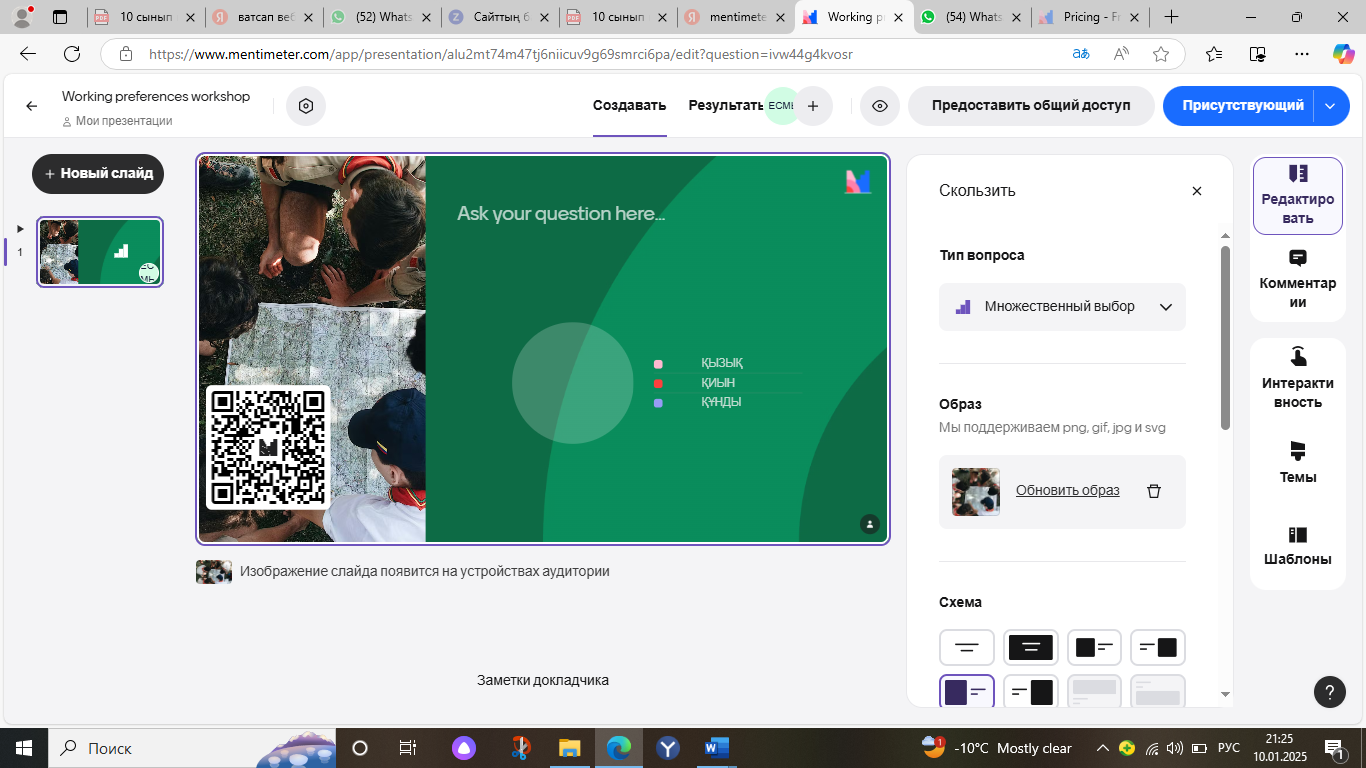Select the small image right layout

click(x=1158, y=648)
